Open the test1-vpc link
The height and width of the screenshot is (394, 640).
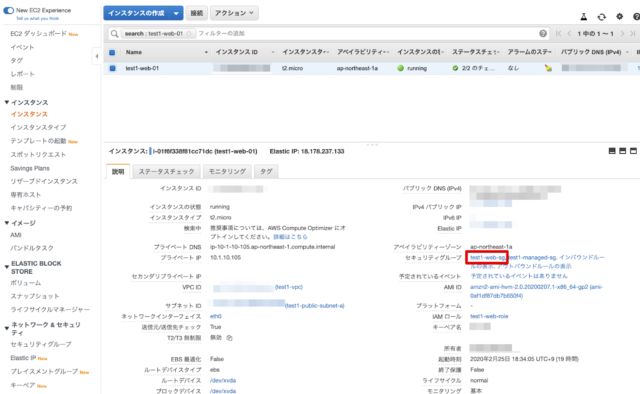(x=289, y=287)
